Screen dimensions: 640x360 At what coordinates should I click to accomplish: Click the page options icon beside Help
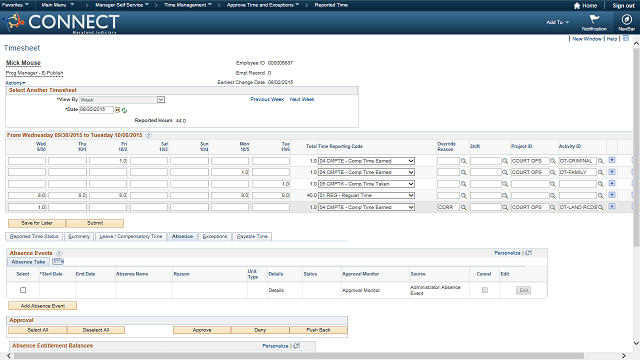pyautogui.click(x=626, y=38)
